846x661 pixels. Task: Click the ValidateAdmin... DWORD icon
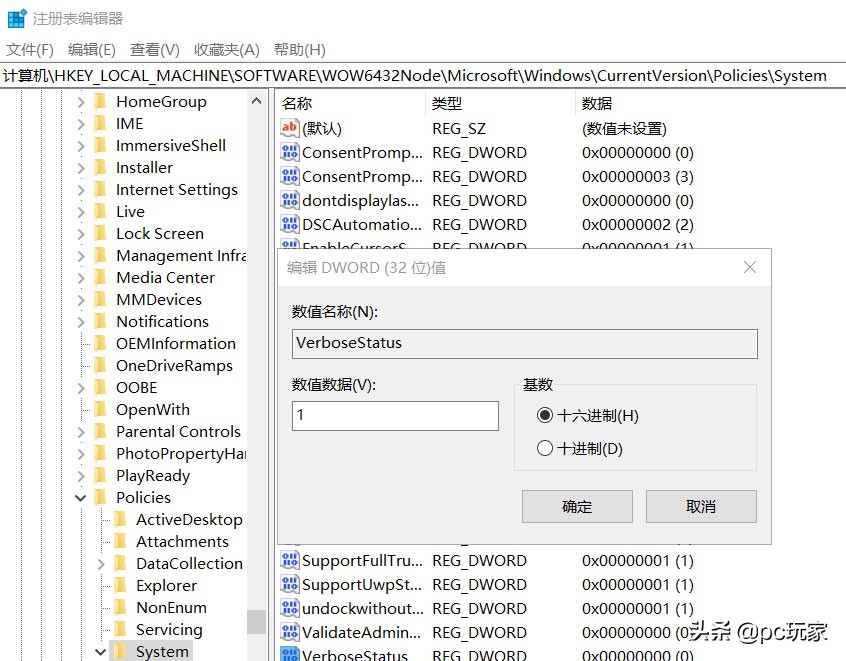pyautogui.click(x=290, y=632)
